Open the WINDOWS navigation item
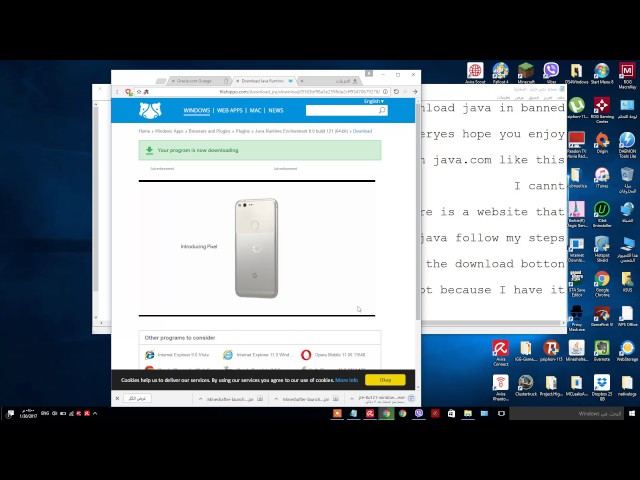Viewport: 640px width, 480px height. pyautogui.click(x=197, y=110)
